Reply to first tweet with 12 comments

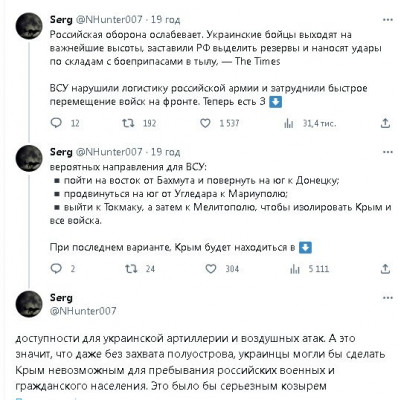click(56, 123)
